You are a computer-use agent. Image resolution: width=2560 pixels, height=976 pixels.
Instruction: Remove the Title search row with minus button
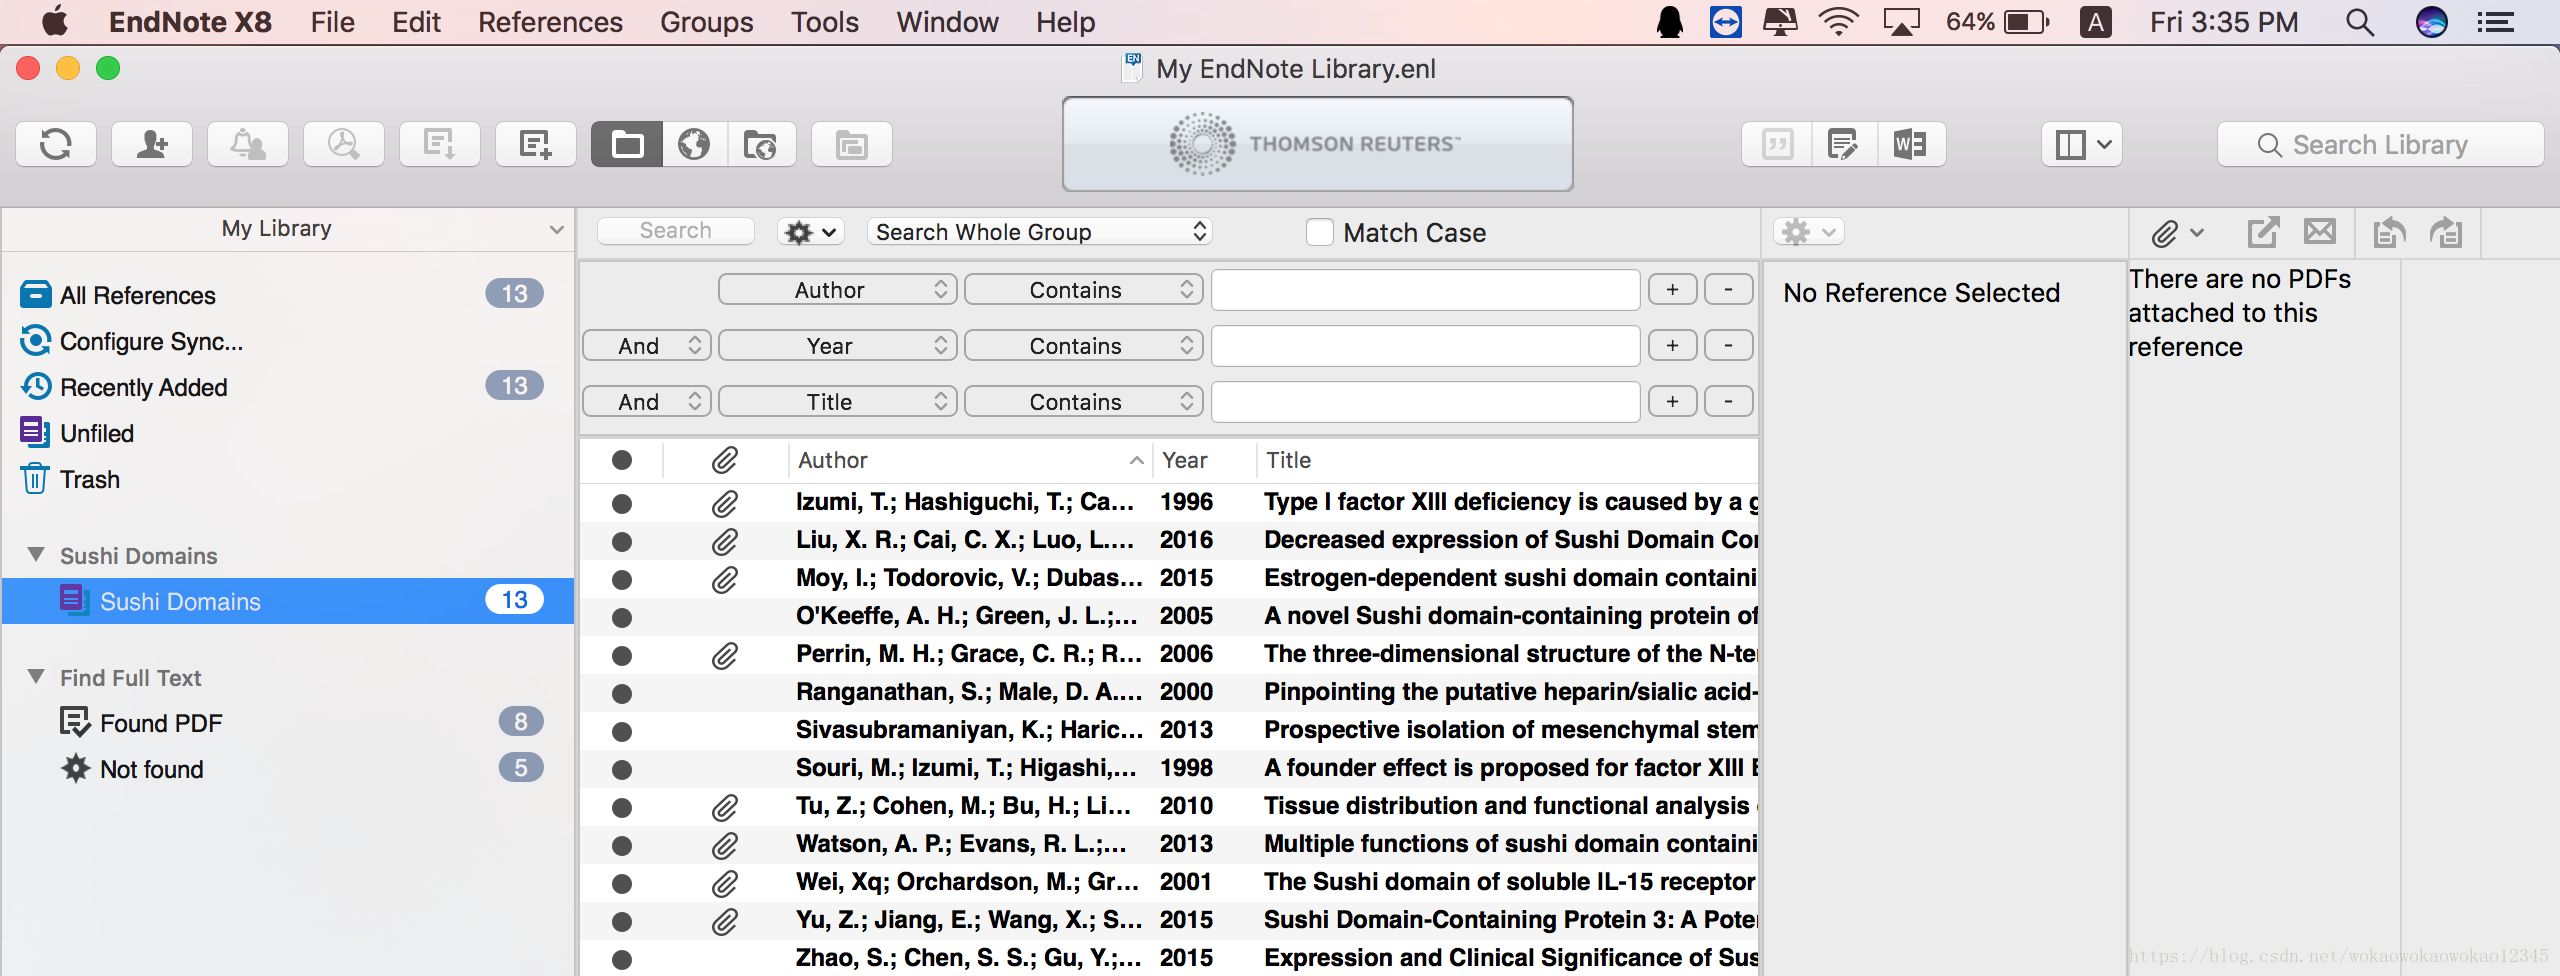[1728, 402]
